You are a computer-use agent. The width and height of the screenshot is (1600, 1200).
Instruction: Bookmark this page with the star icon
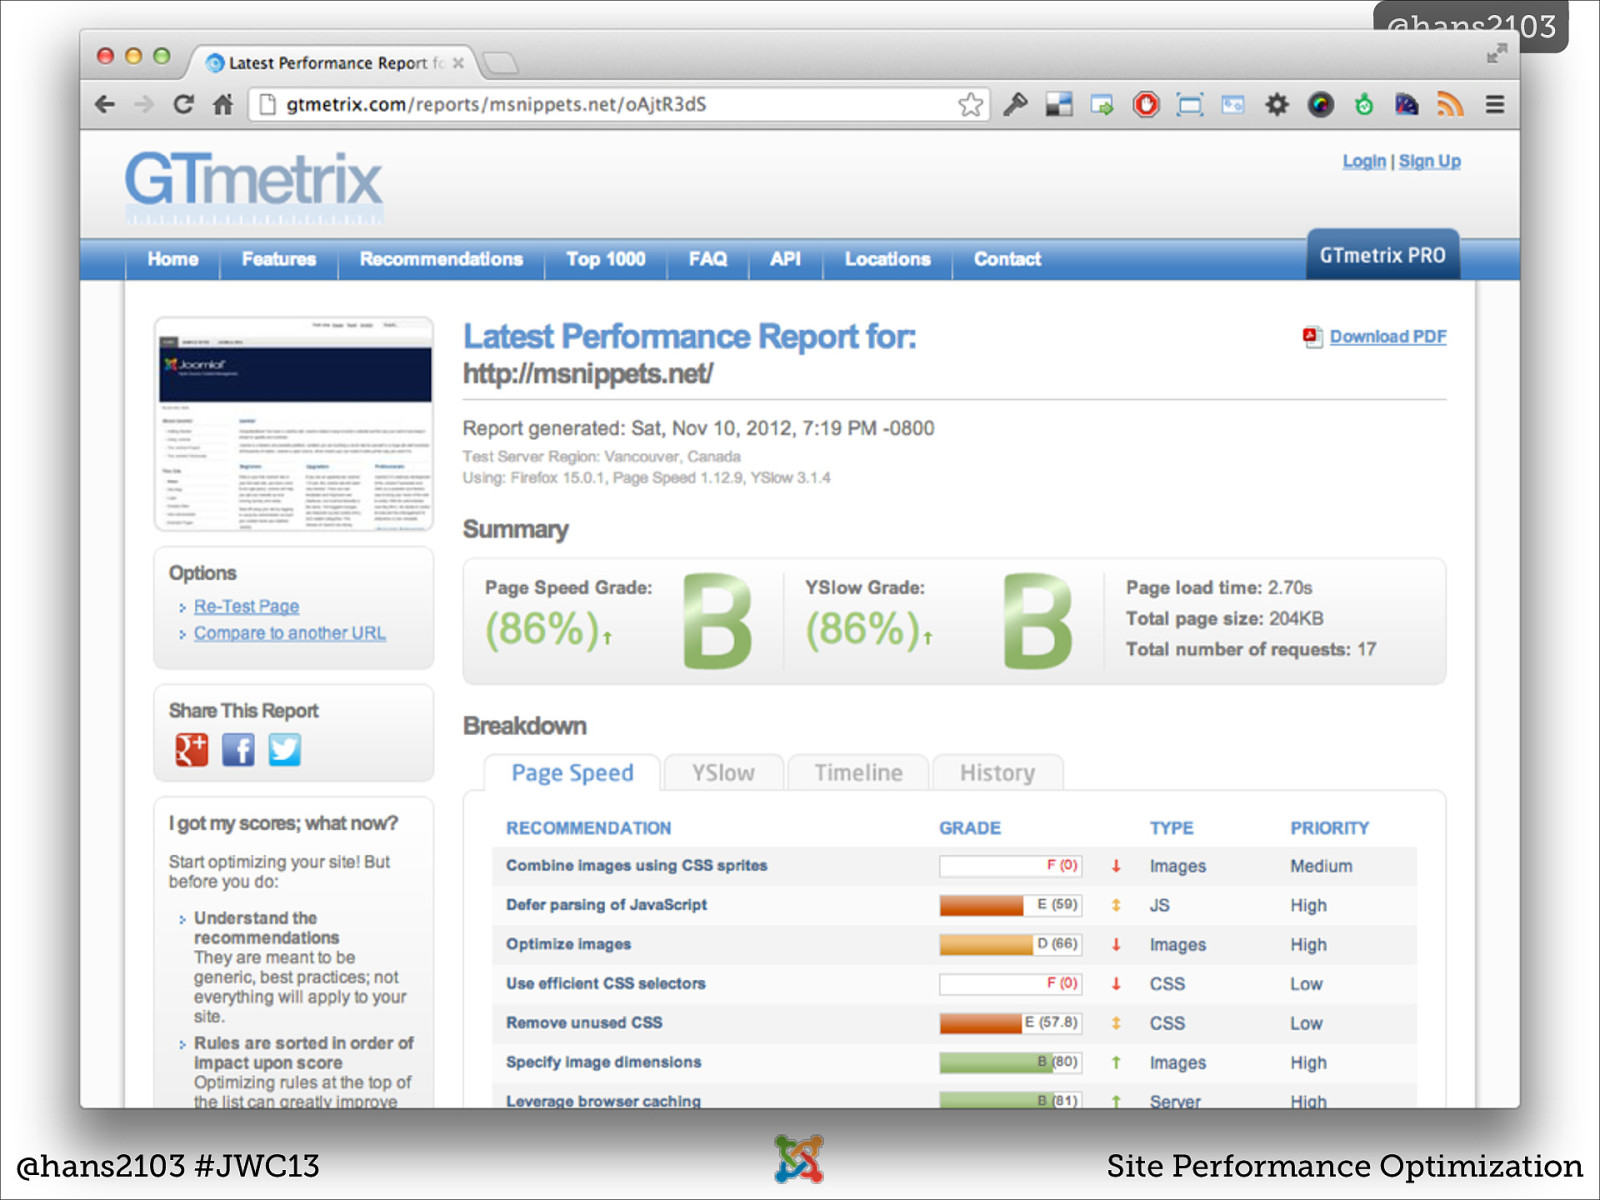coord(970,104)
